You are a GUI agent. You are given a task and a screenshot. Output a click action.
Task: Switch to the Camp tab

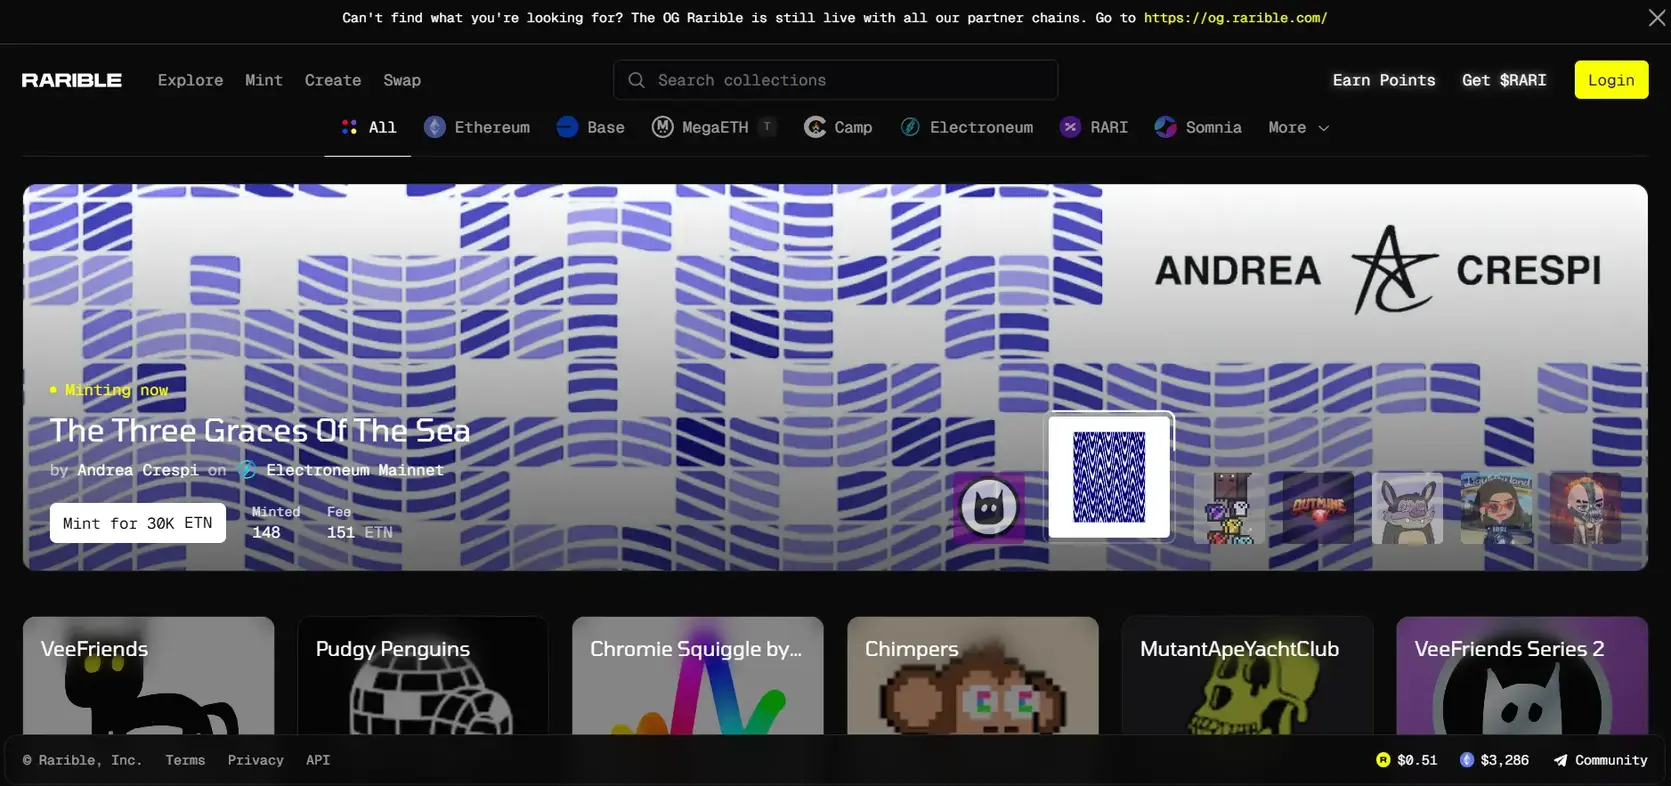[x=838, y=127]
